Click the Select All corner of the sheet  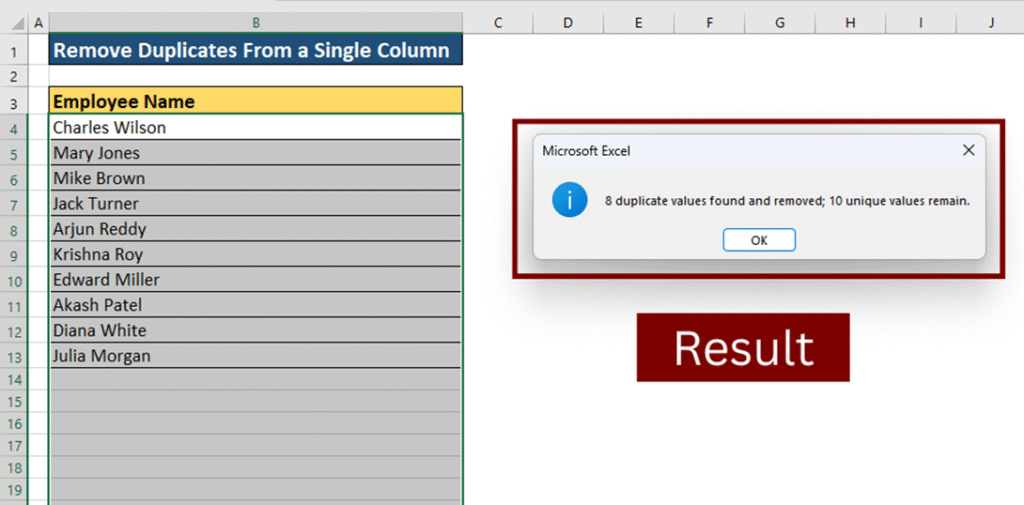(x=14, y=23)
